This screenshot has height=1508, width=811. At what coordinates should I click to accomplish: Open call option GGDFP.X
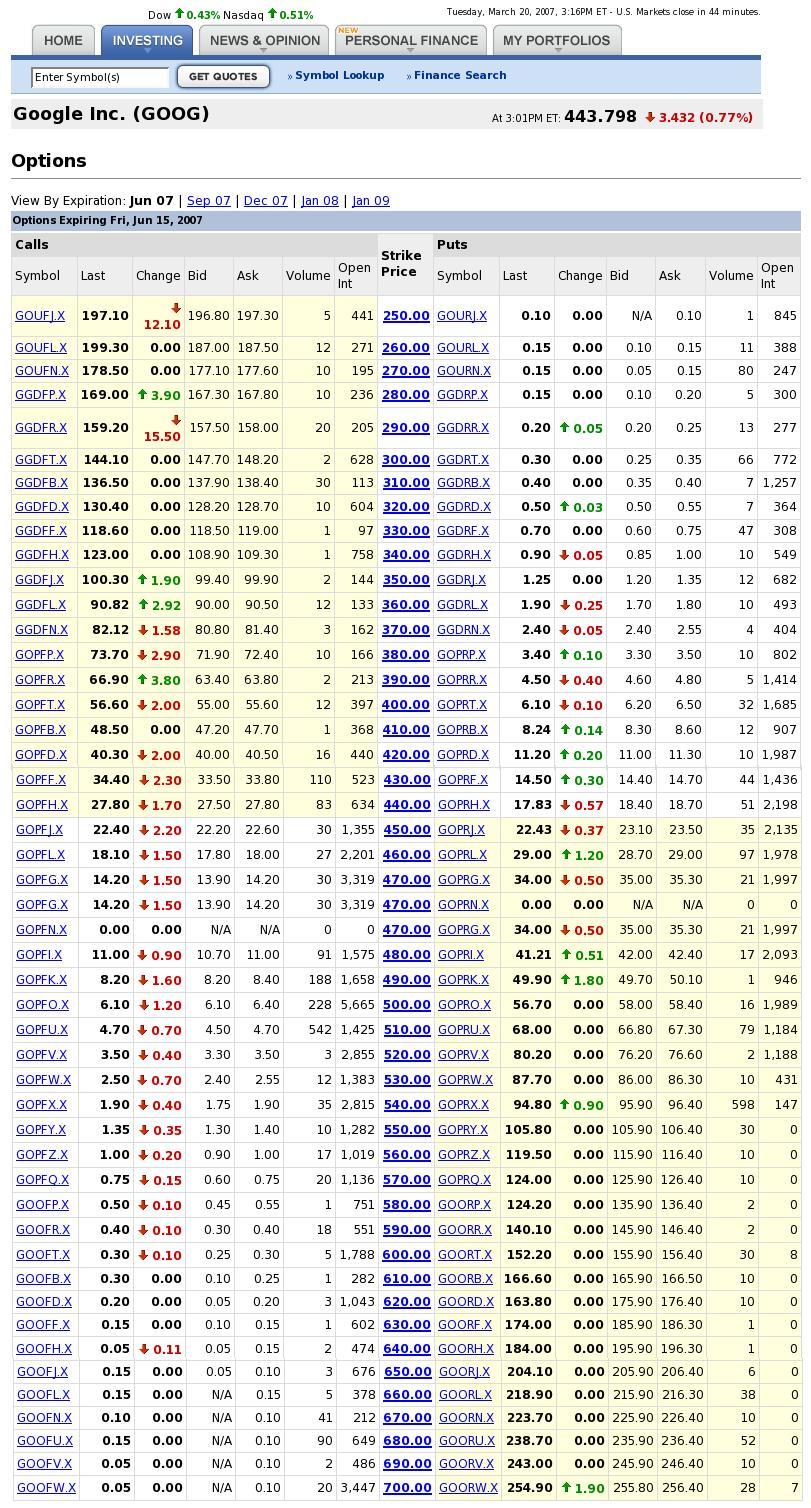40,395
